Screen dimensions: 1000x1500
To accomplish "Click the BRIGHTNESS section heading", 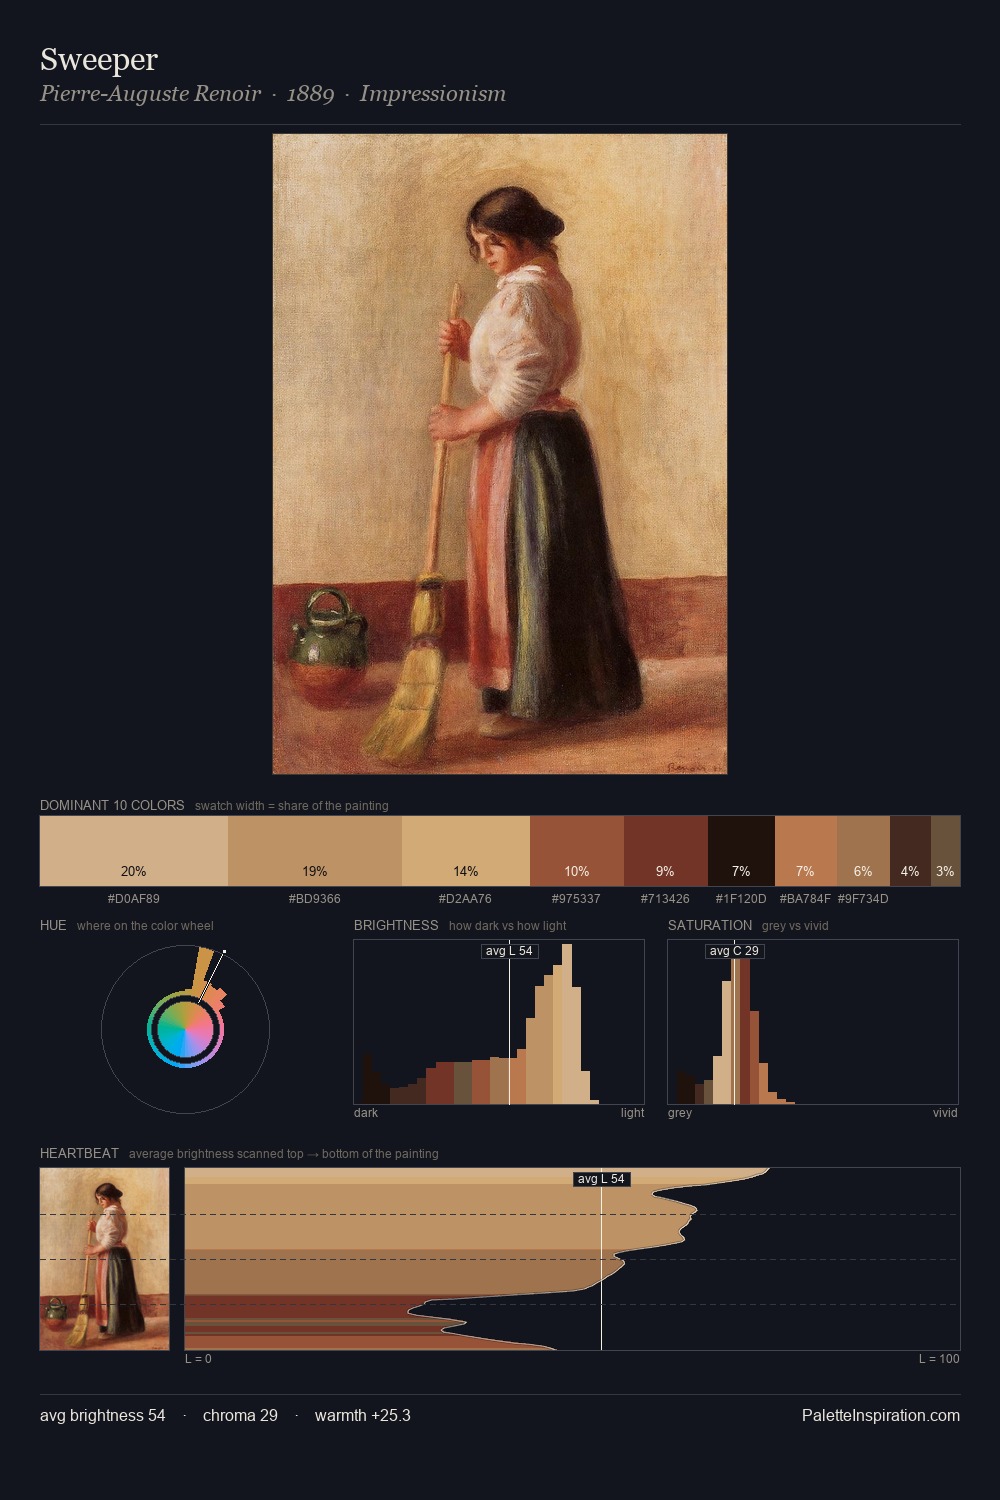I will pyautogui.click(x=396, y=925).
